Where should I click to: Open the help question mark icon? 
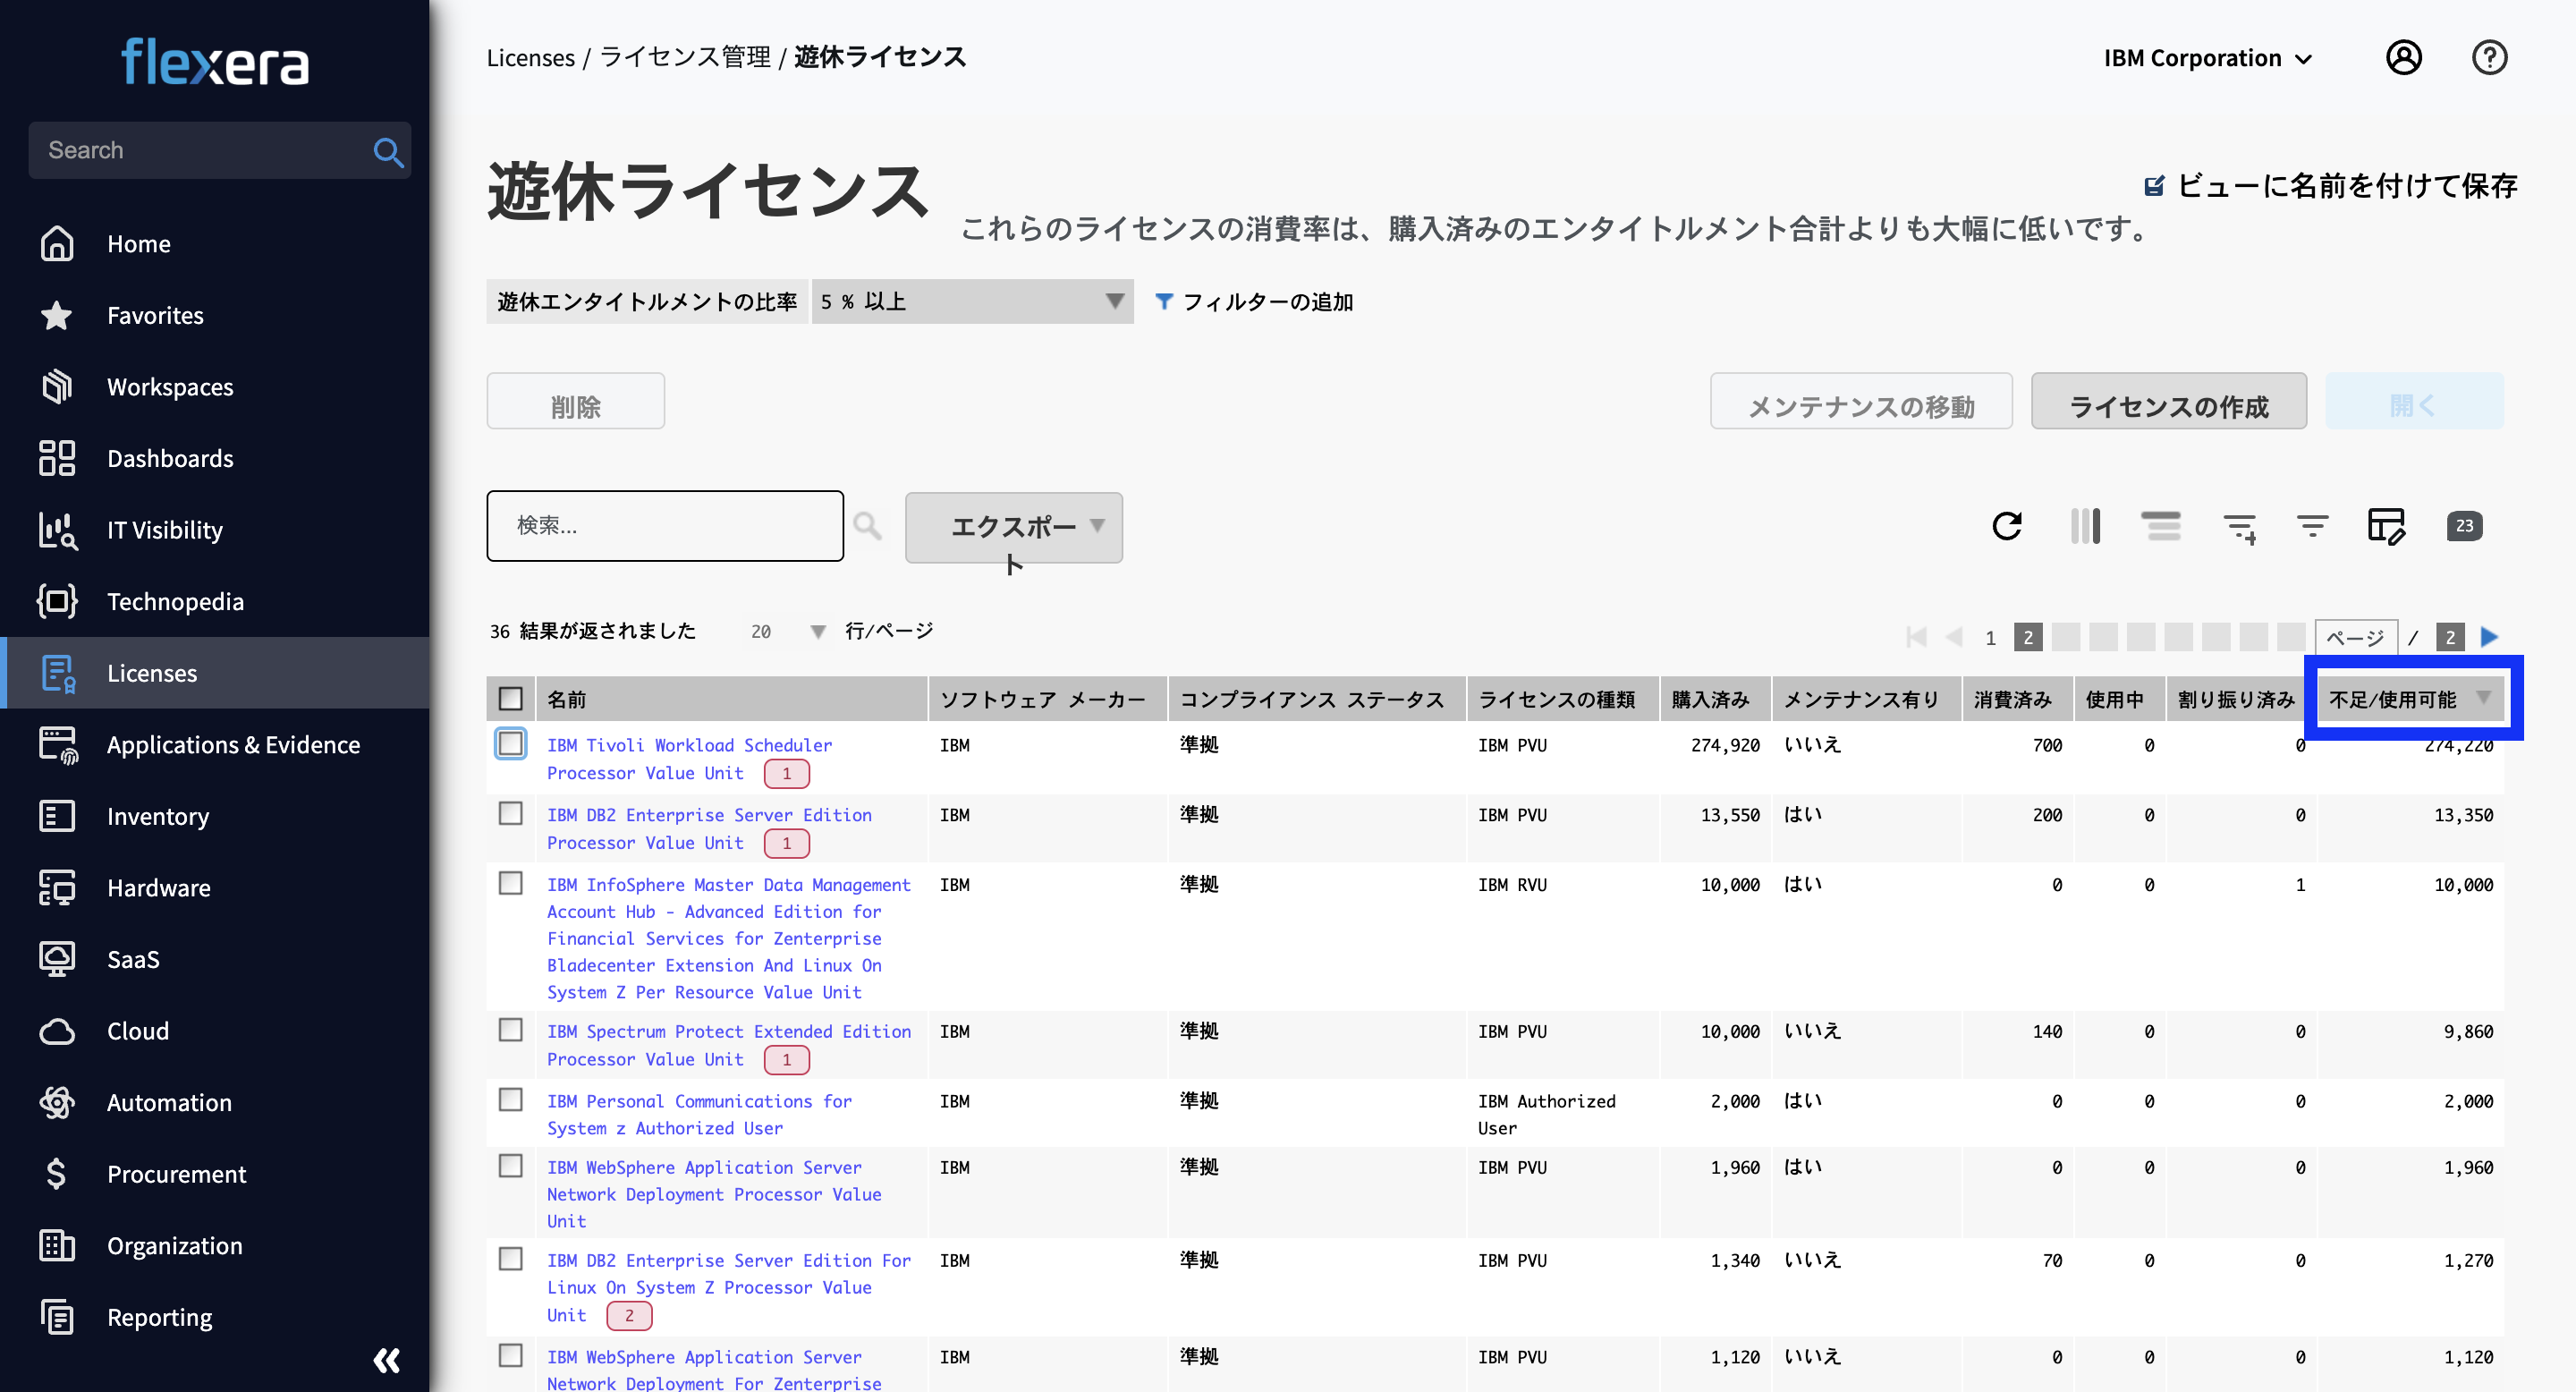[x=2489, y=57]
